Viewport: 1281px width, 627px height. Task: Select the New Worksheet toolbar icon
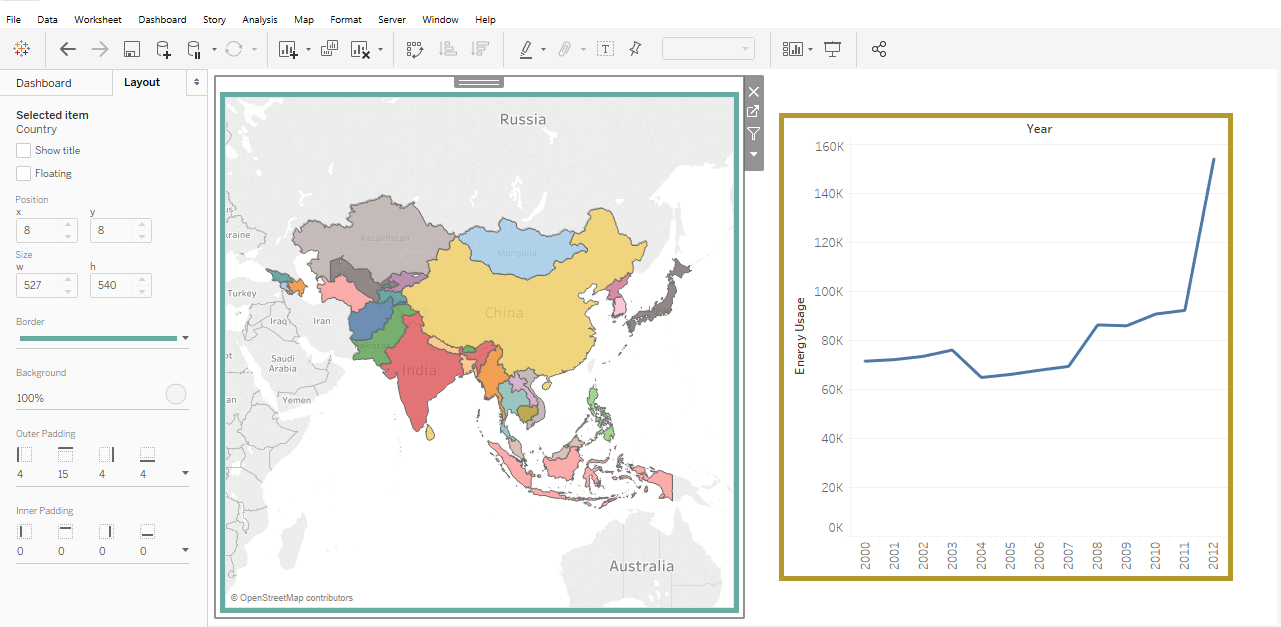click(x=287, y=48)
